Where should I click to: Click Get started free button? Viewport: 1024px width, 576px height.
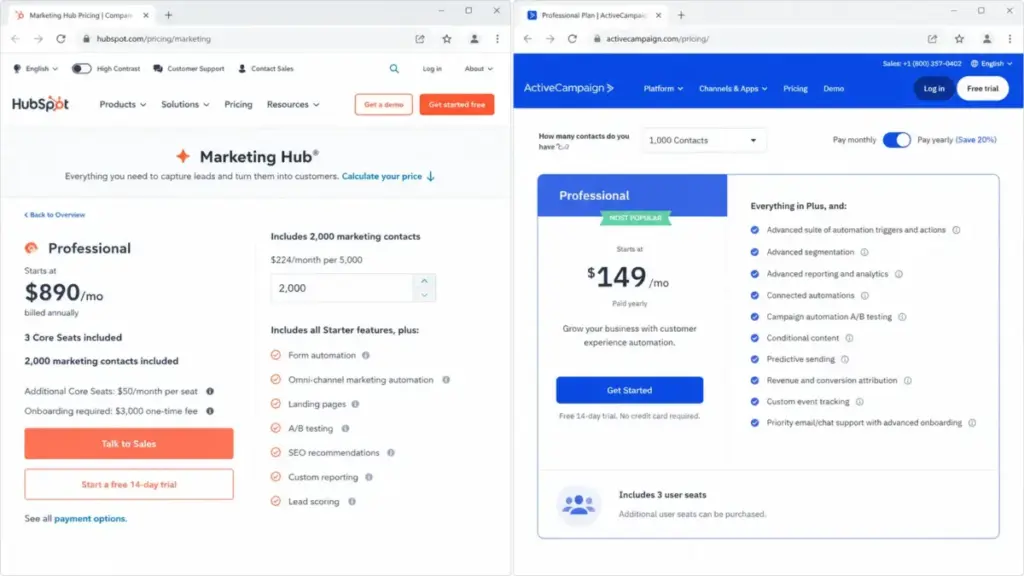coord(456,104)
